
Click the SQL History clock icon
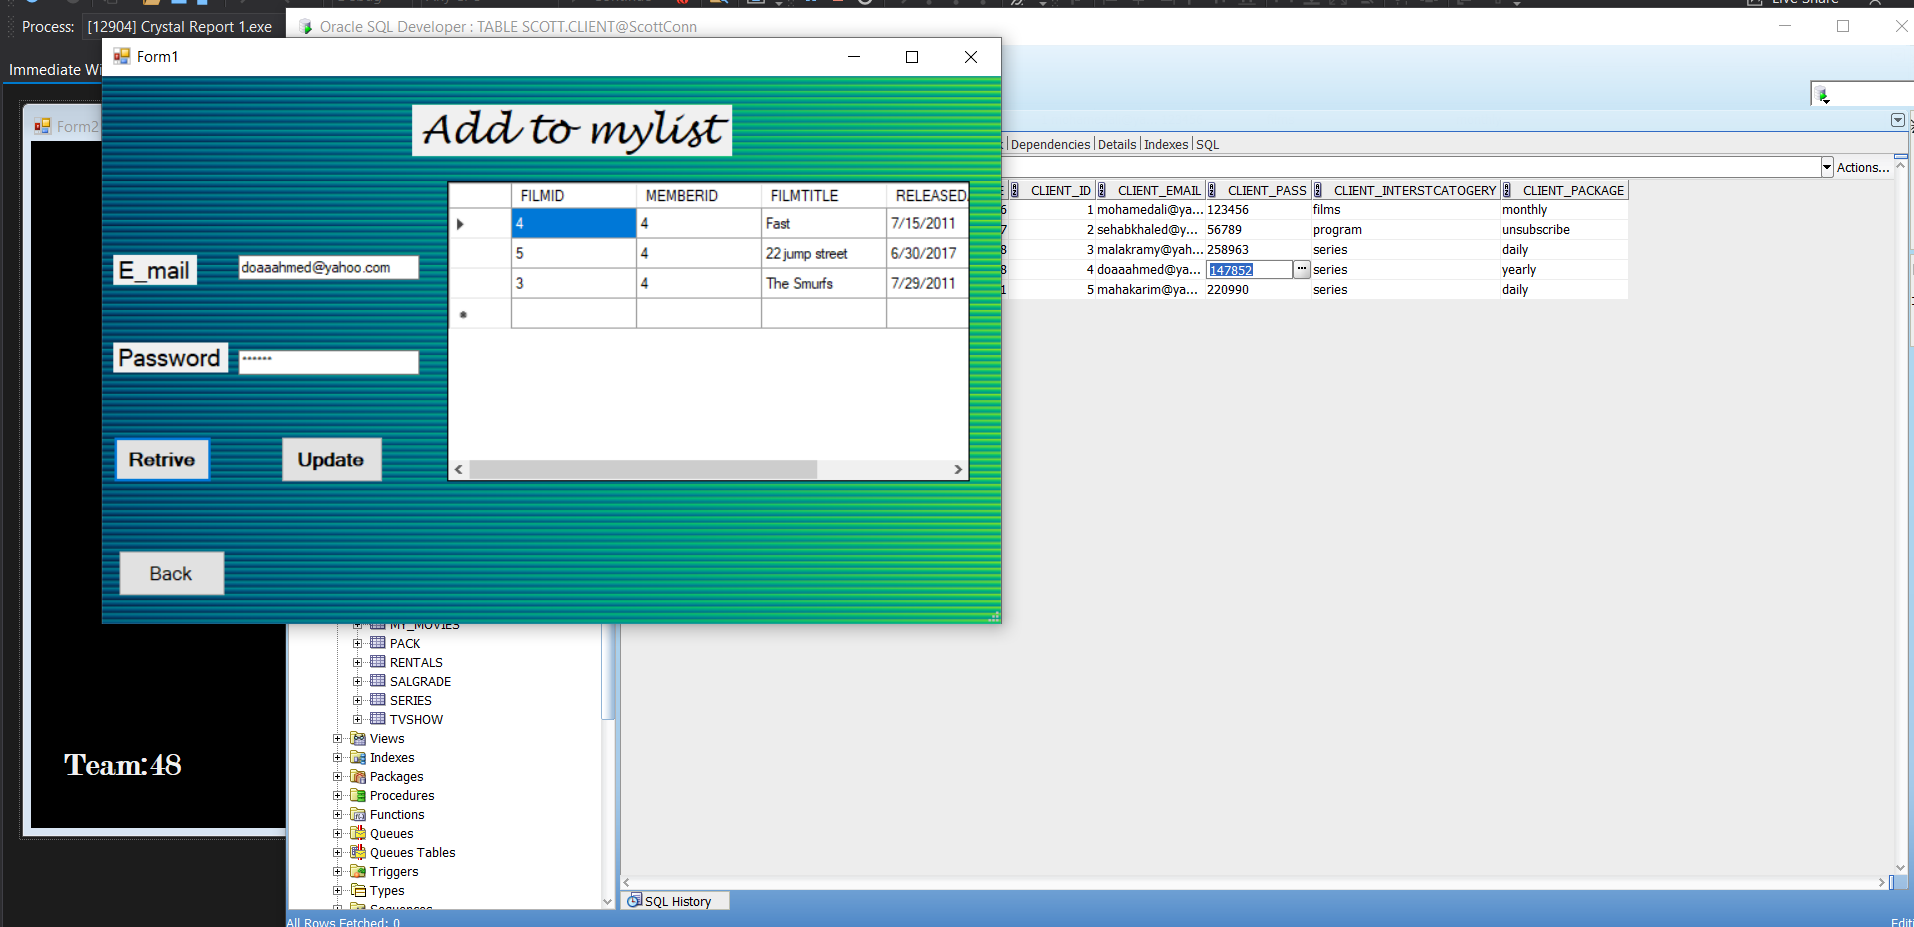[x=636, y=900]
